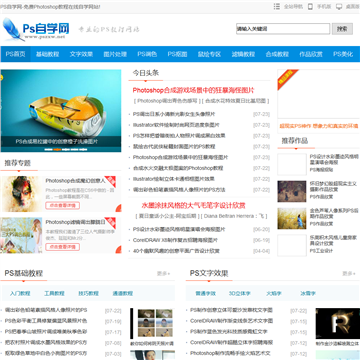Image resolution: width=360 pixels, height=360 pixels.
Task: Click the golden letter R thumbnail
Action: coord(338,323)
